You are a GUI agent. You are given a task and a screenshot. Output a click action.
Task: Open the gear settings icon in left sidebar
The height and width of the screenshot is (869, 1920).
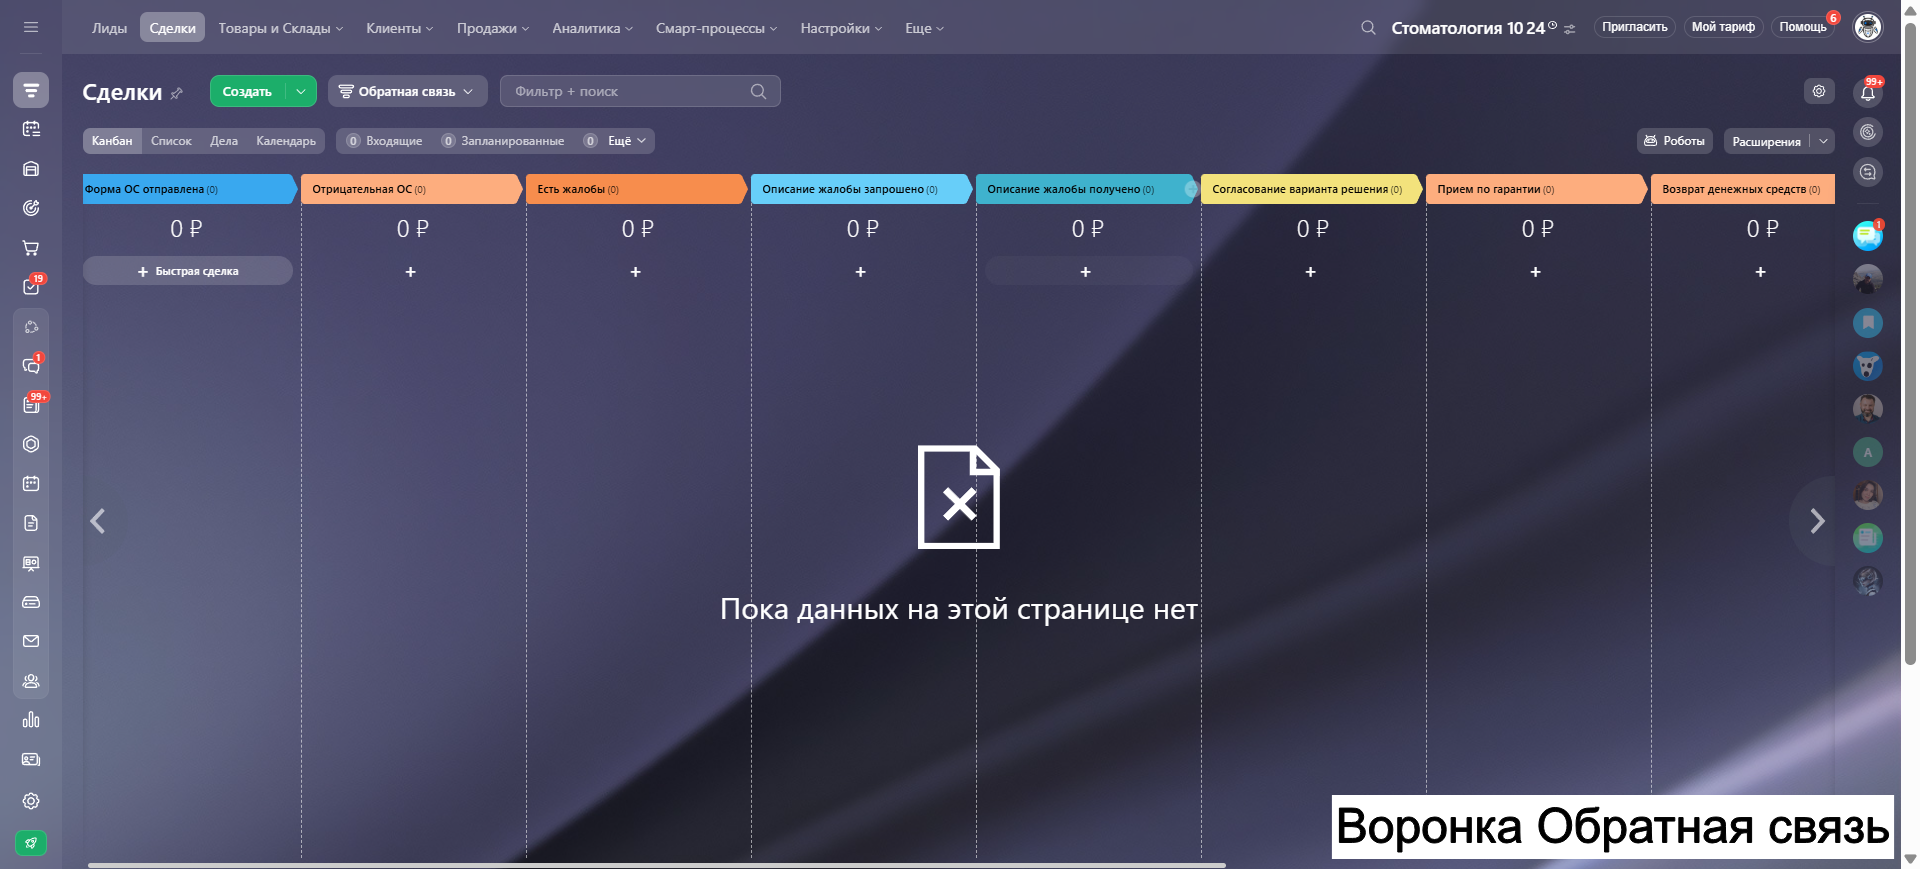point(31,801)
